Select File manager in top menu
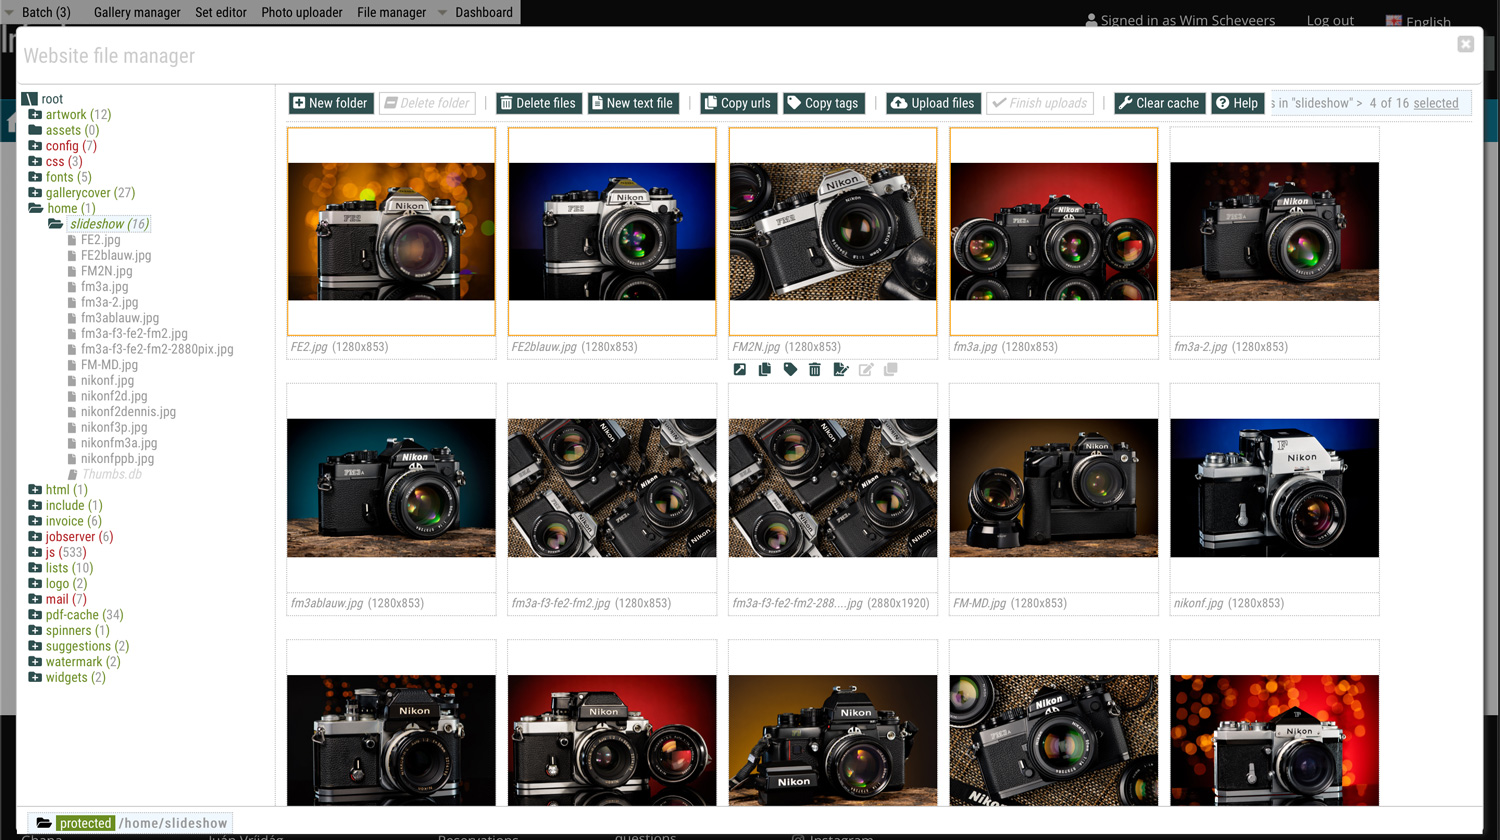 point(391,12)
